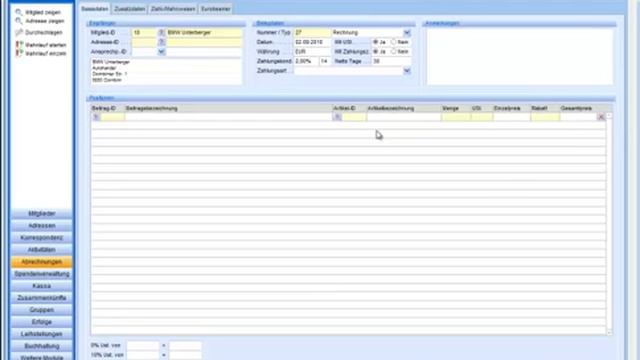This screenshot has width=640, height=360.
Task: Open the Eurobeamer tab
Action: click(x=216, y=9)
